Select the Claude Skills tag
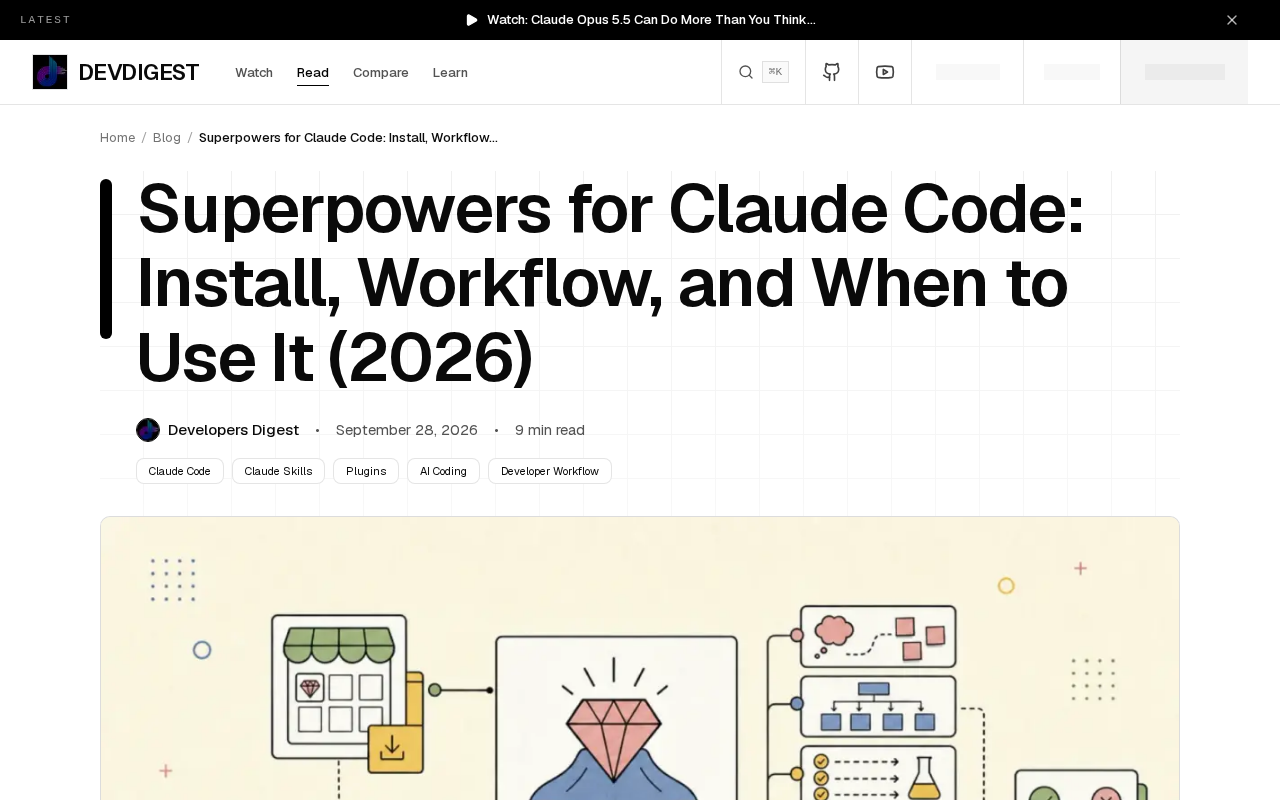 click(x=278, y=471)
